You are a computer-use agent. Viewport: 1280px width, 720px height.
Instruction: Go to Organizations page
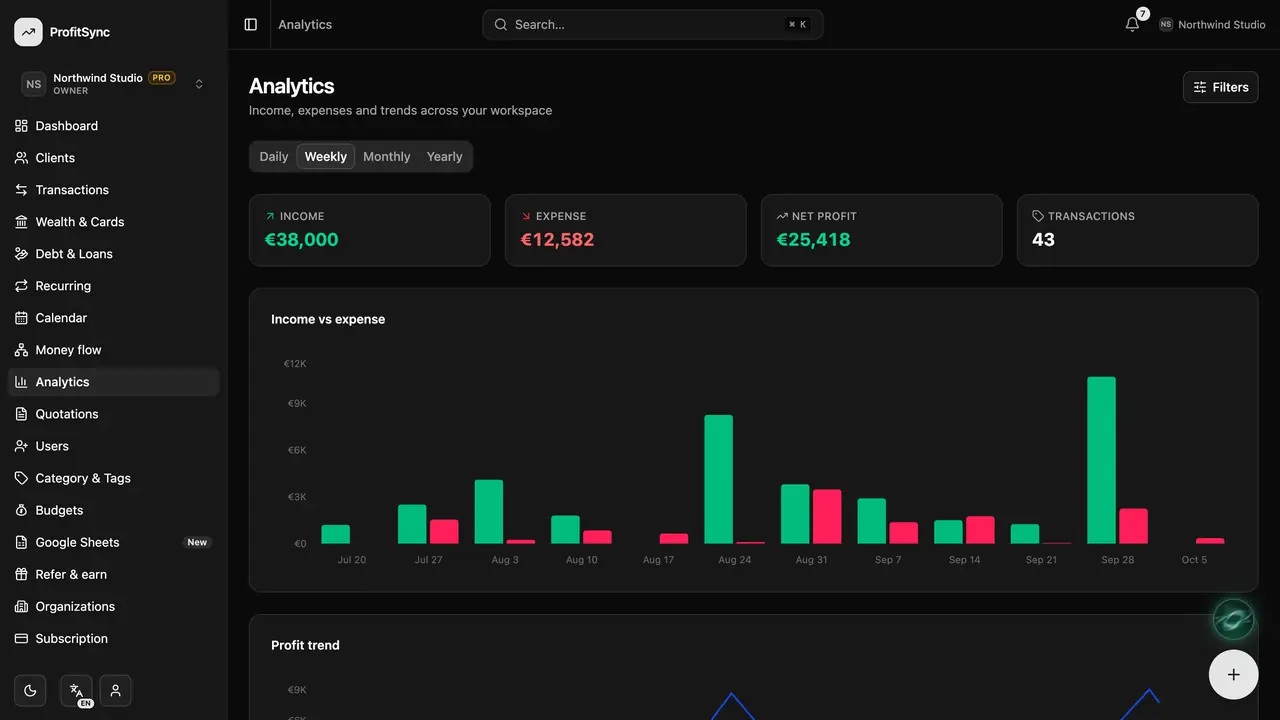point(113,606)
